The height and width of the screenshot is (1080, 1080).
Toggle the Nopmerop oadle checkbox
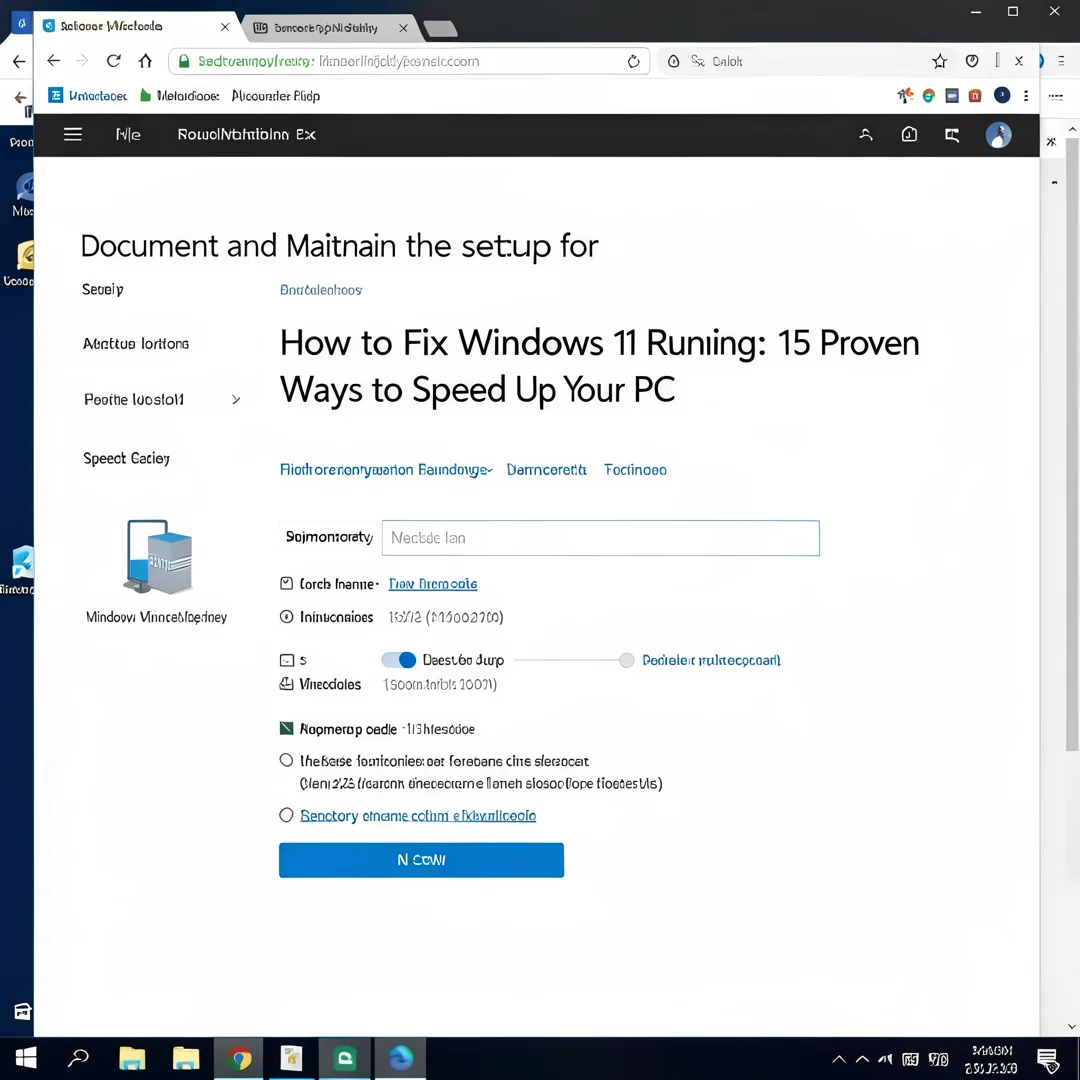point(287,728)
